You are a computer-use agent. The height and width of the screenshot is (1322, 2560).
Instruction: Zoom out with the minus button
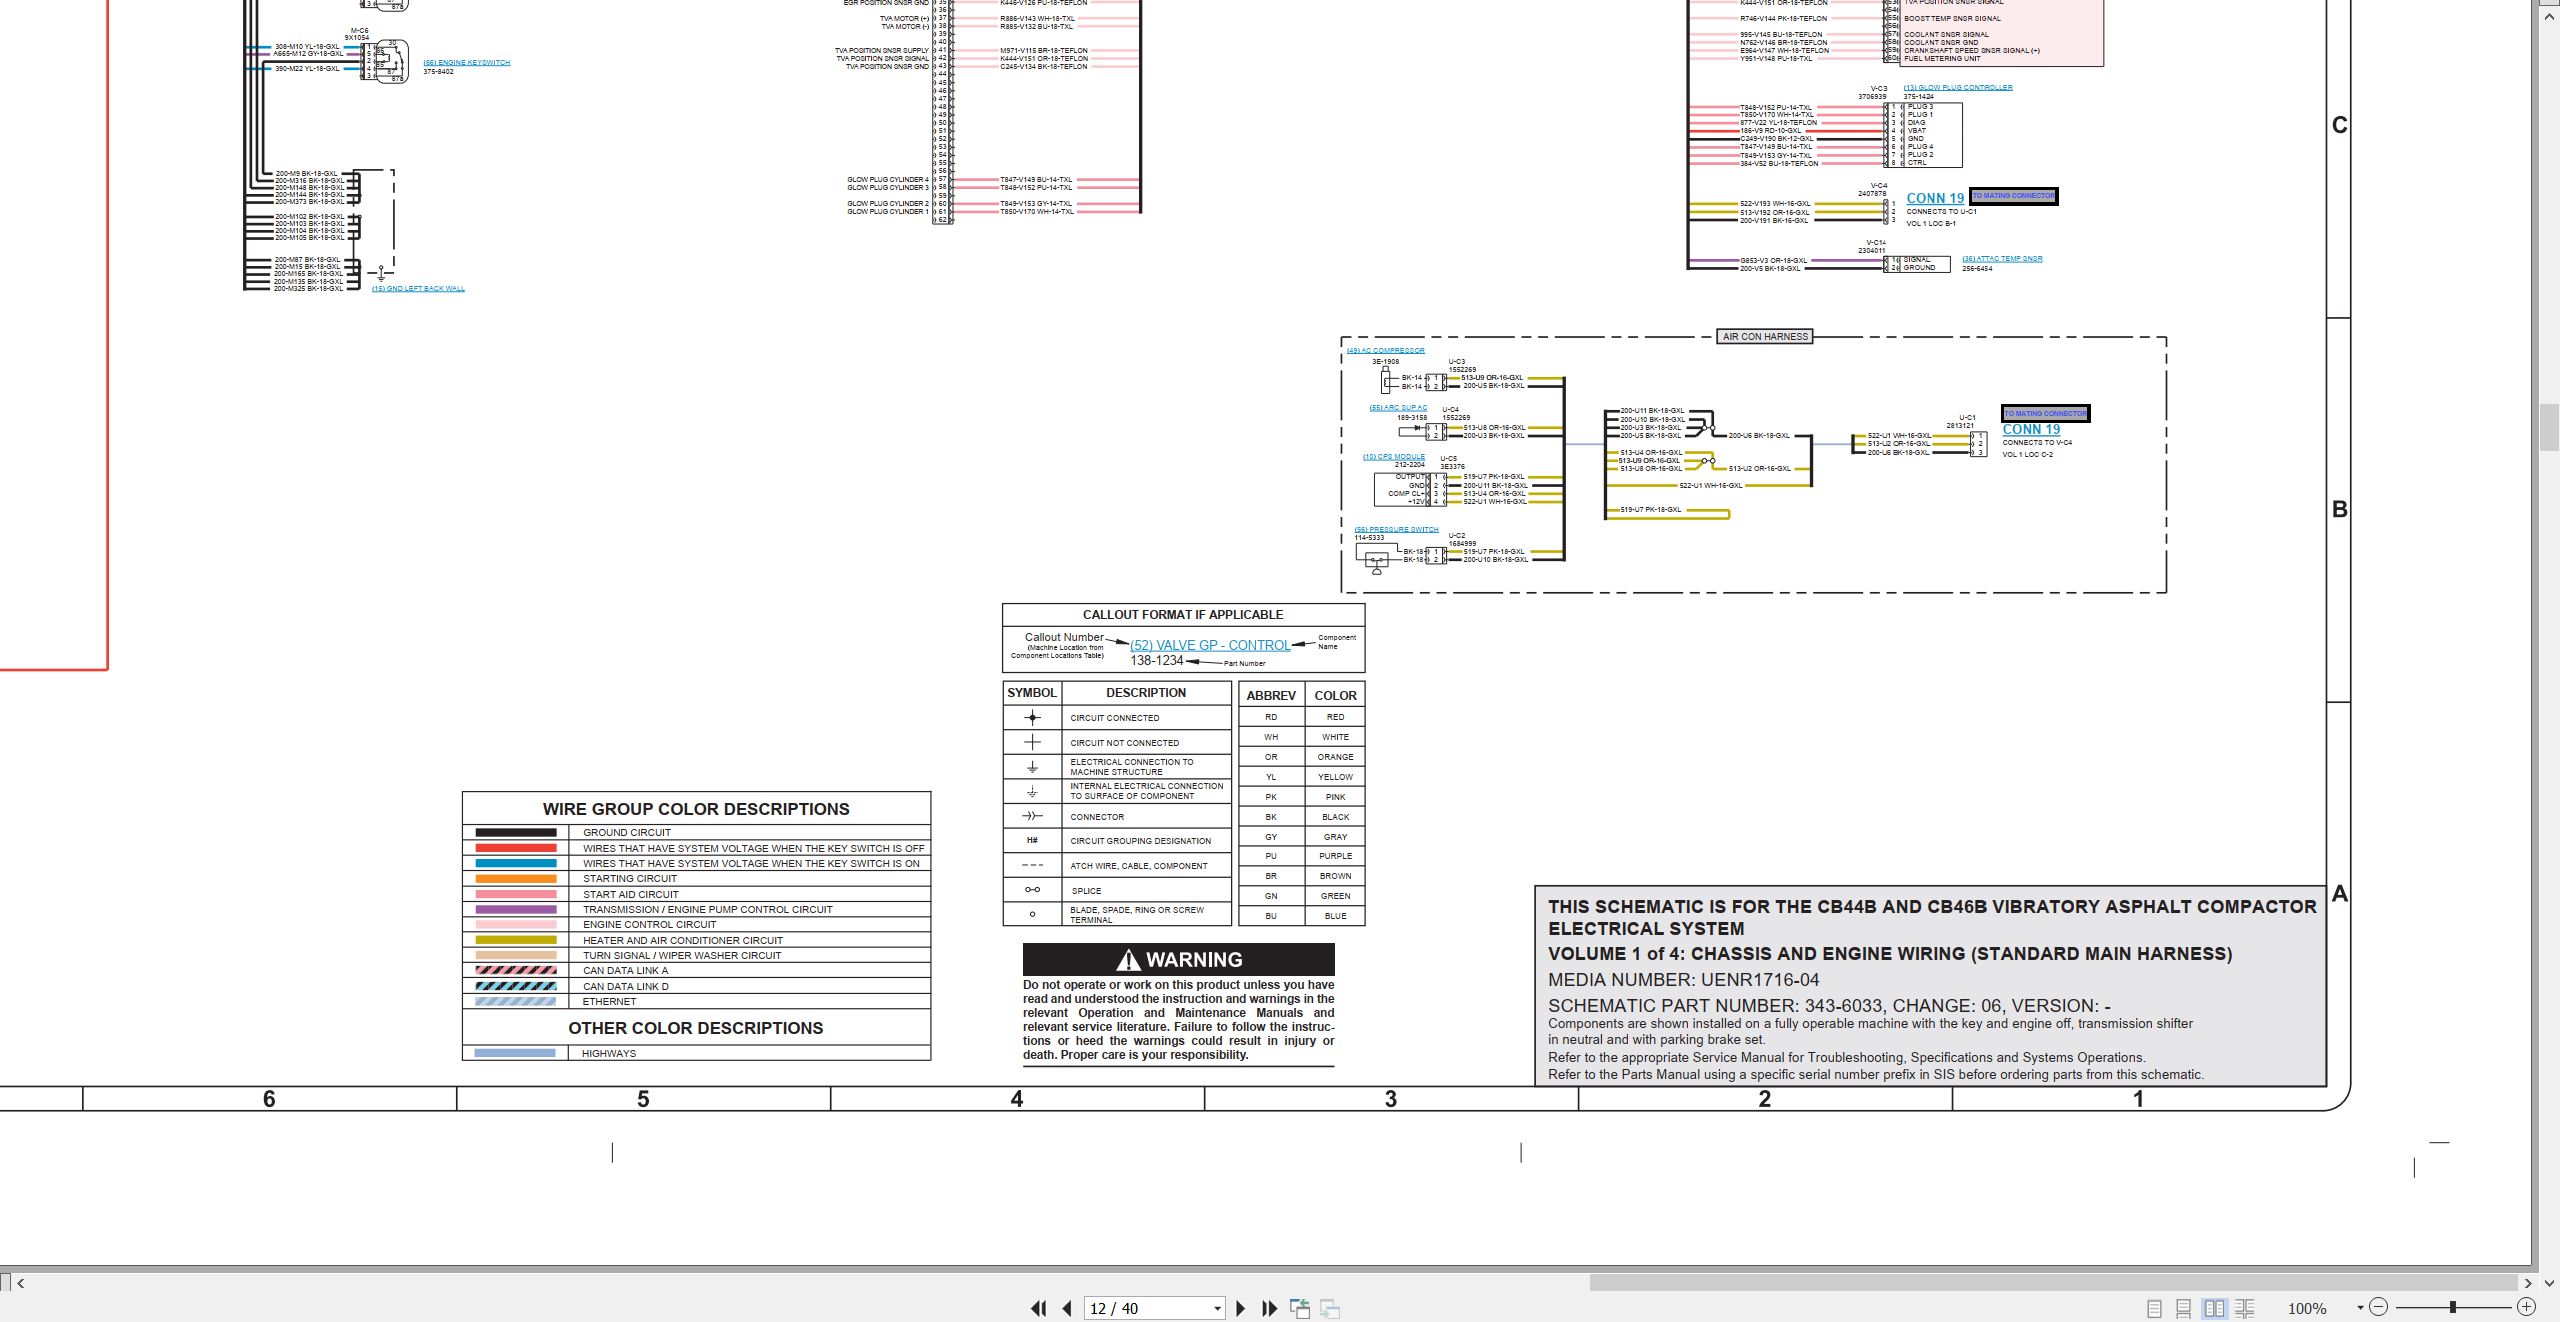pos(2379,1307)
